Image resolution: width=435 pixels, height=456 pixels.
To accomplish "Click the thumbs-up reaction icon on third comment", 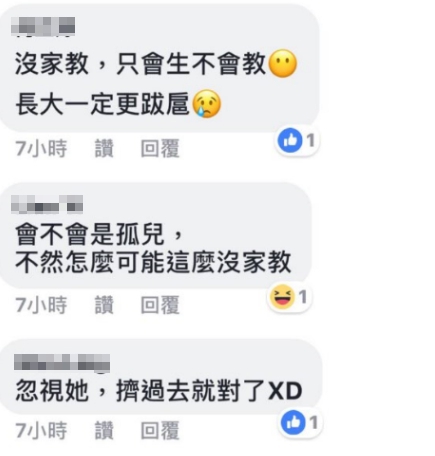I will click(x=293, y=423).
